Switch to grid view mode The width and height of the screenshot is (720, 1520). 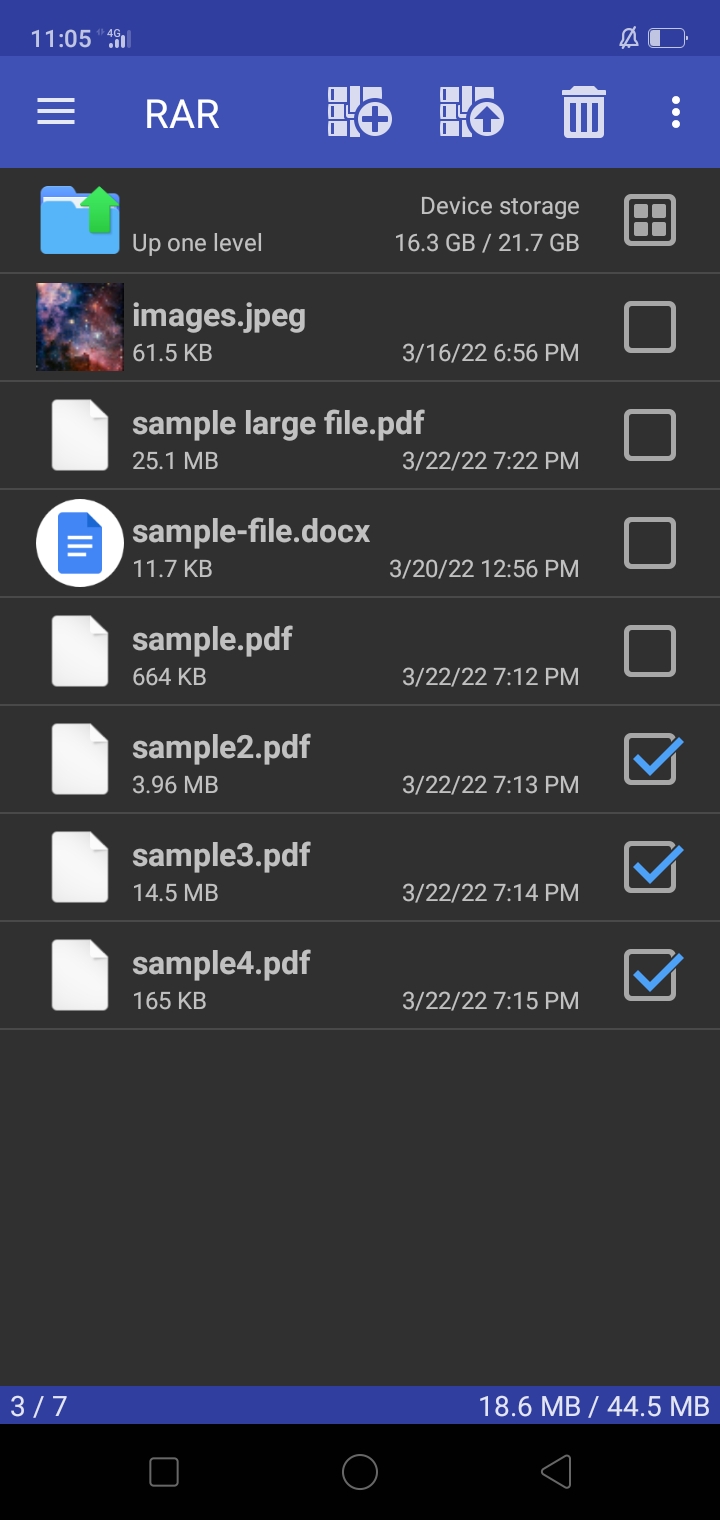649,219
